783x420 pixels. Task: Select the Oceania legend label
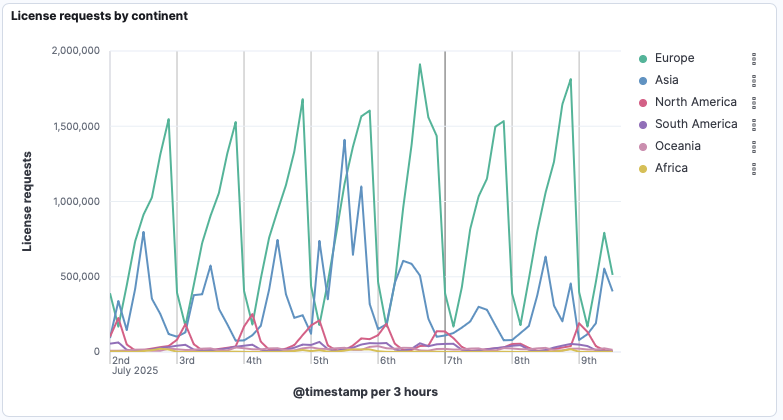click(677, 146)
